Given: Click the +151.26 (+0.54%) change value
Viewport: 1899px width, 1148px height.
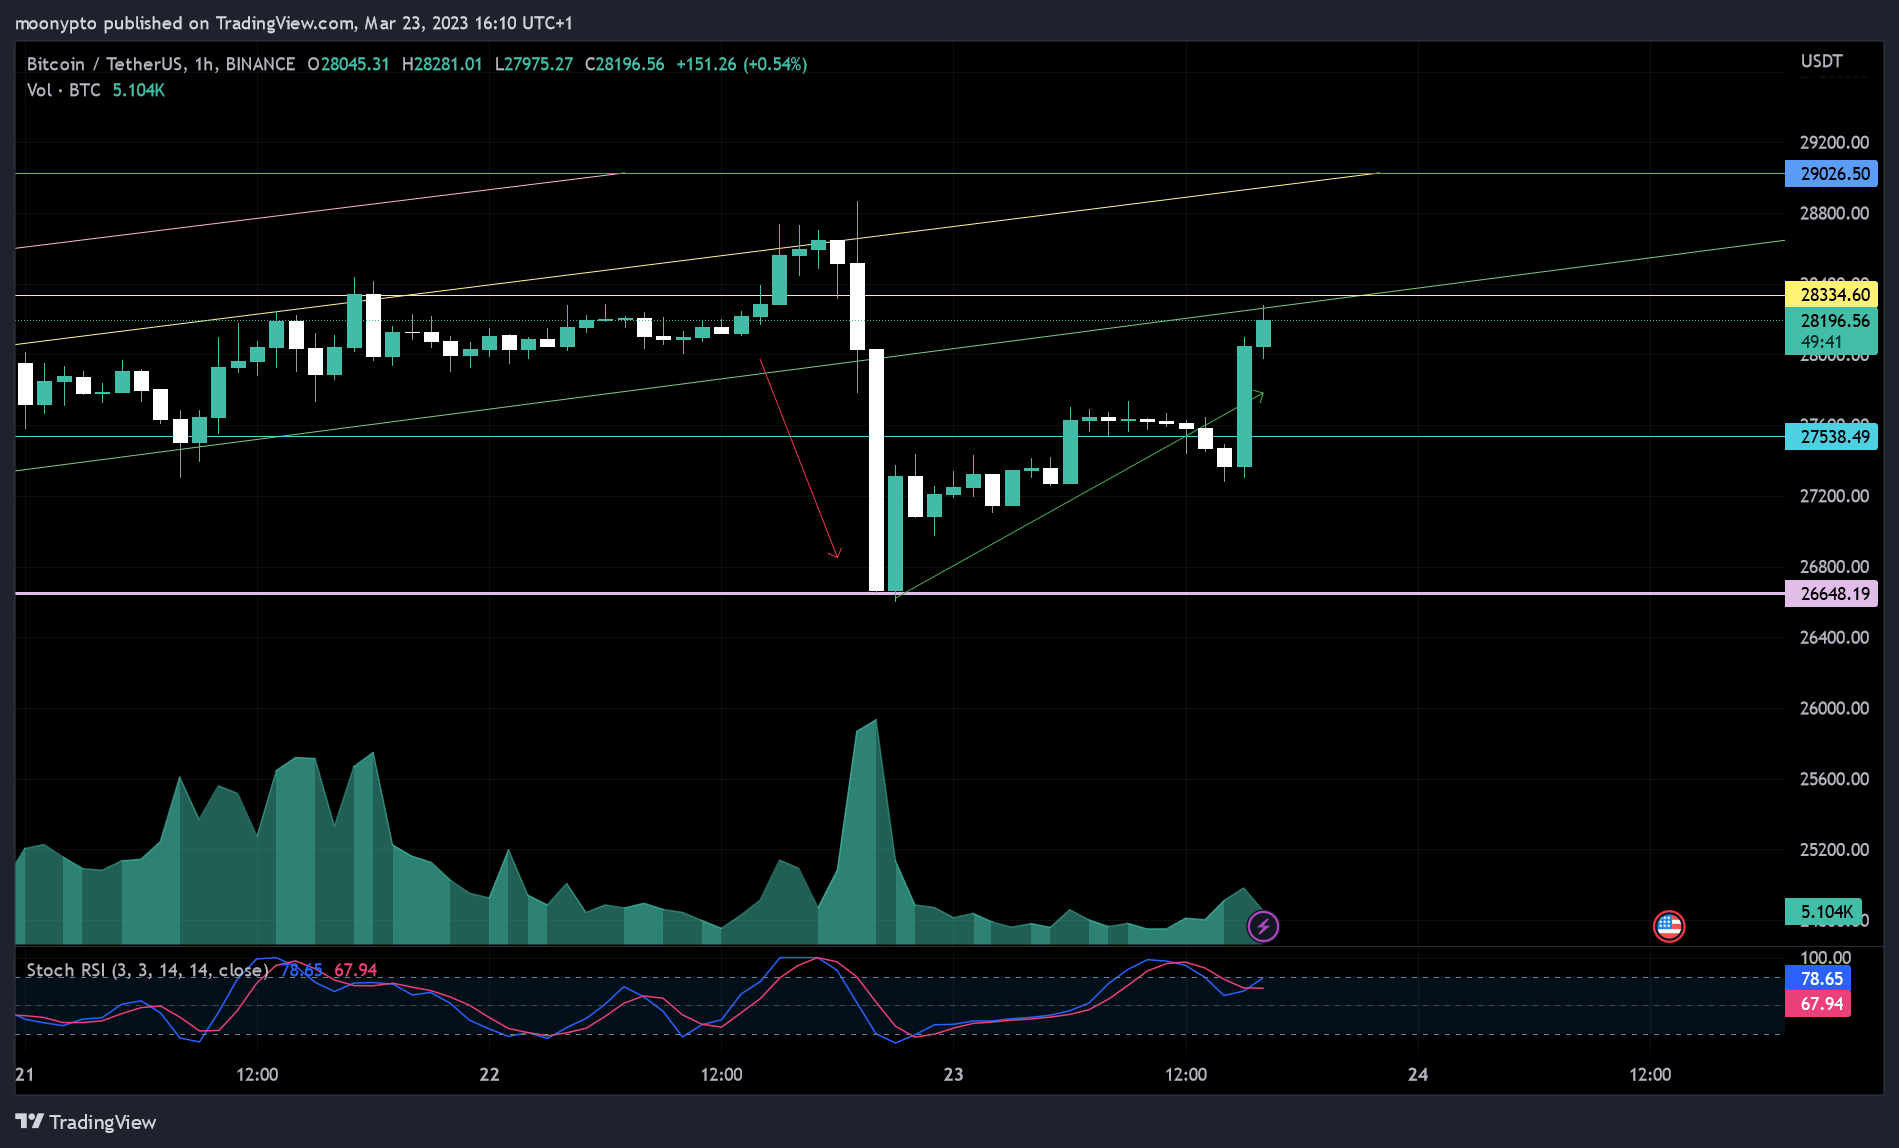Looking at the screenshot, I should [x=742, y=64].
